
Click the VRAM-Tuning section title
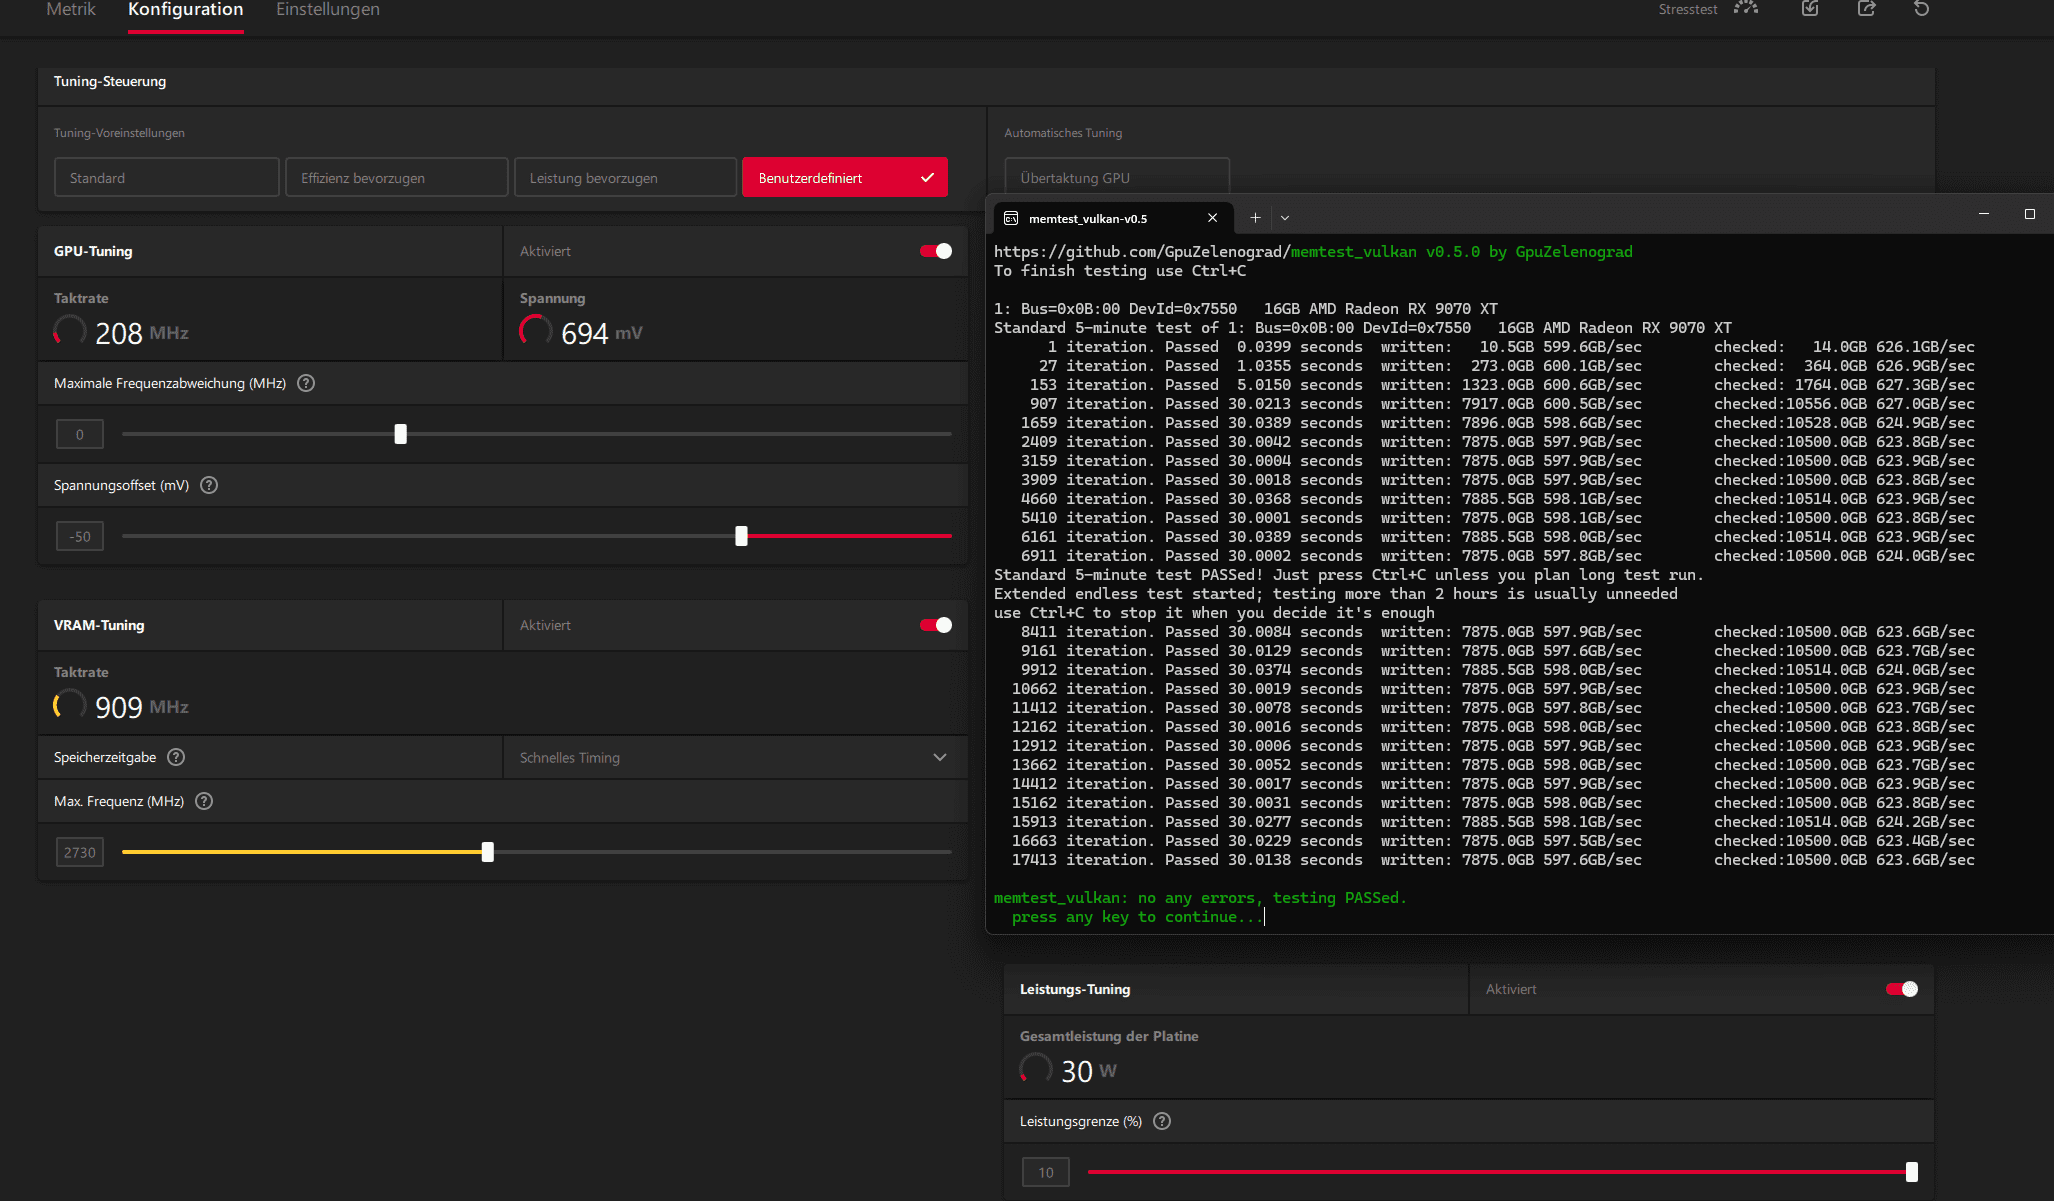click(99, 625)
